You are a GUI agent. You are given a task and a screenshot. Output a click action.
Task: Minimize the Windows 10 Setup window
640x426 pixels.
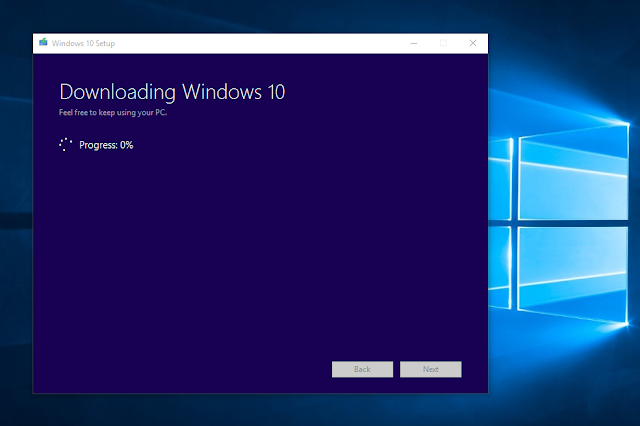click(x=414, y=43)
